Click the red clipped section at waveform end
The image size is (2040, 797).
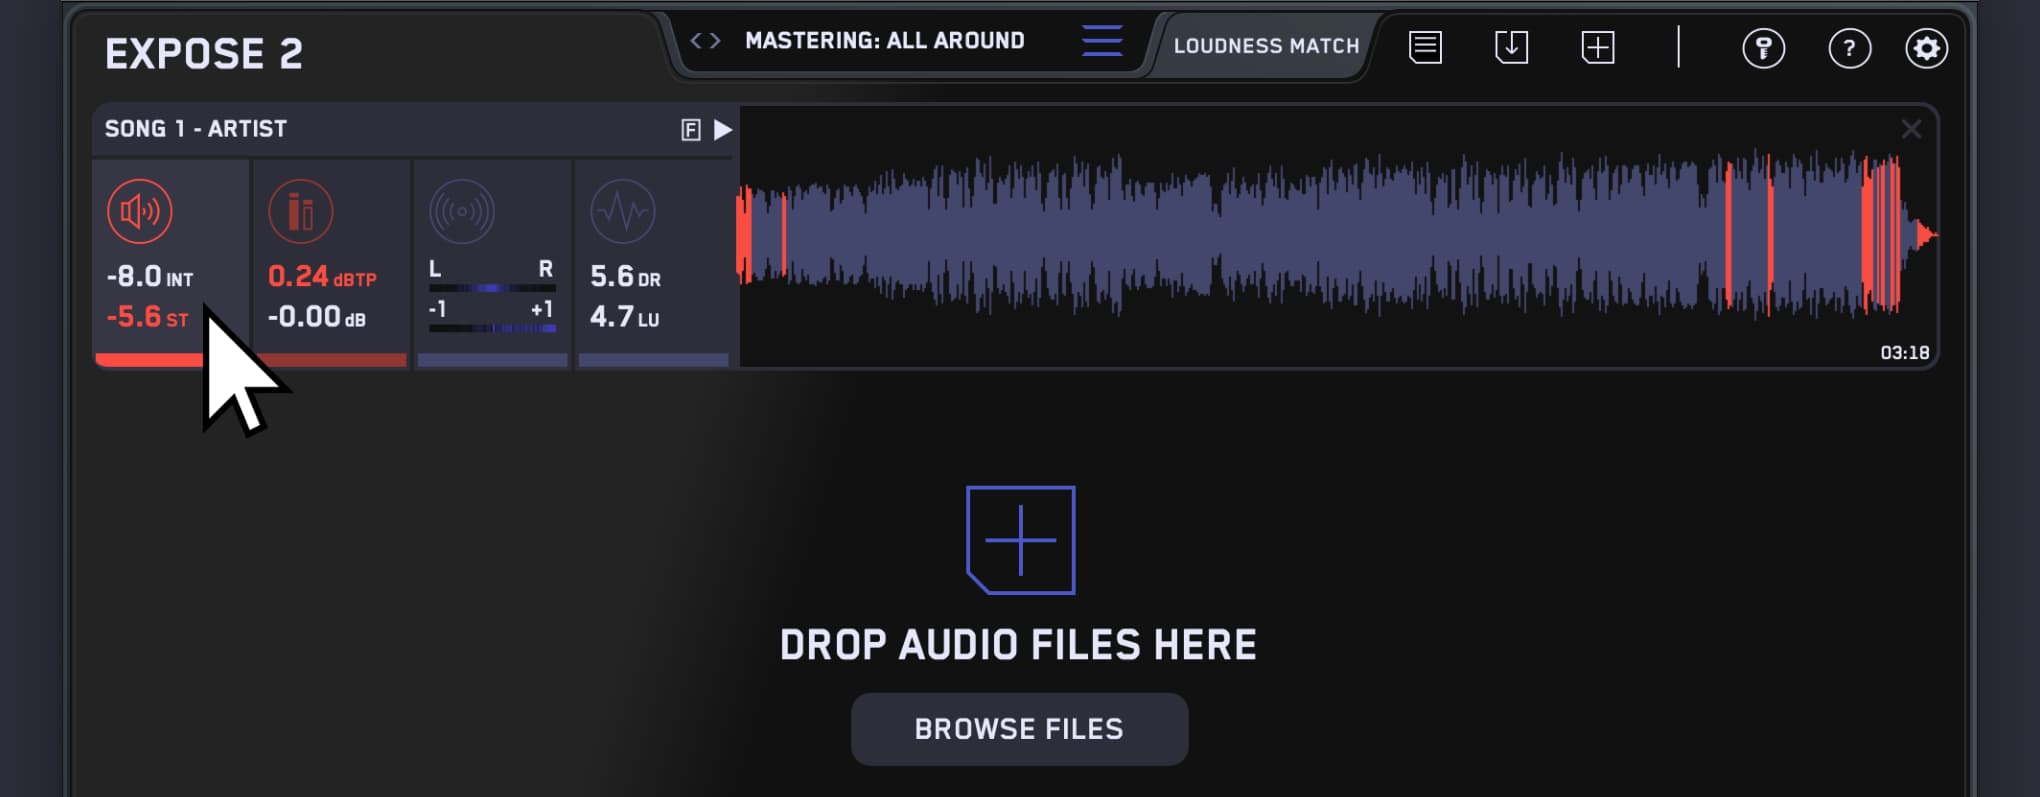coord(1881,235)
